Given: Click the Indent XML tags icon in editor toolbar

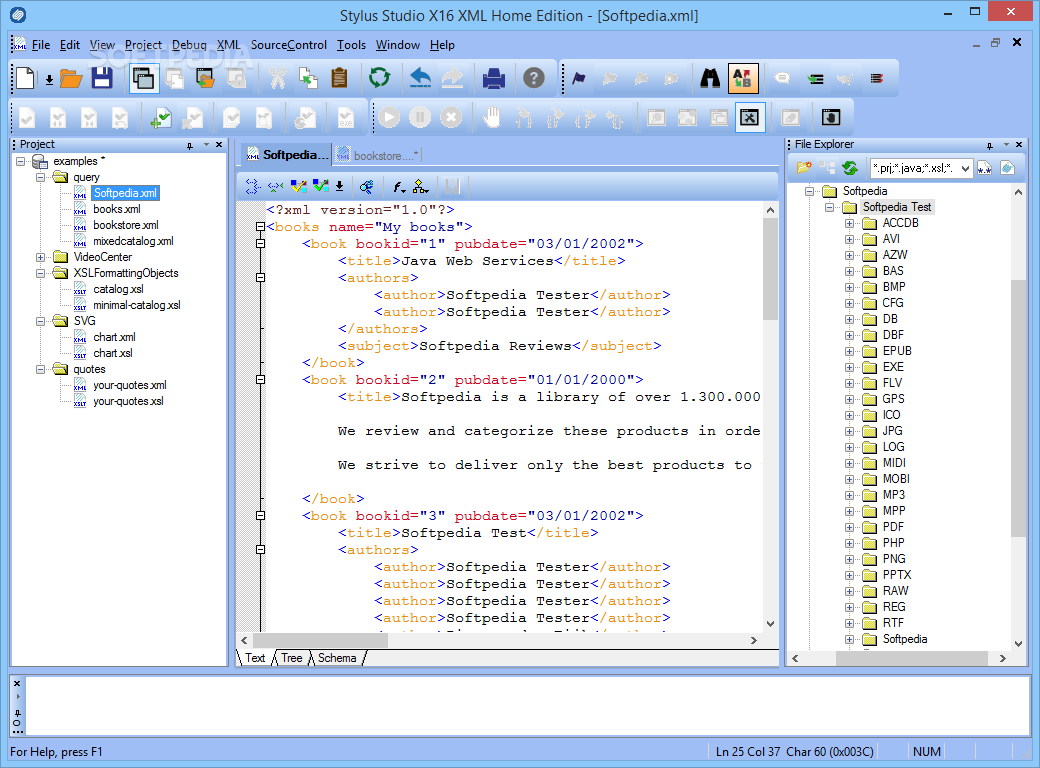Looking at the screenshot, I should [253, 187].
